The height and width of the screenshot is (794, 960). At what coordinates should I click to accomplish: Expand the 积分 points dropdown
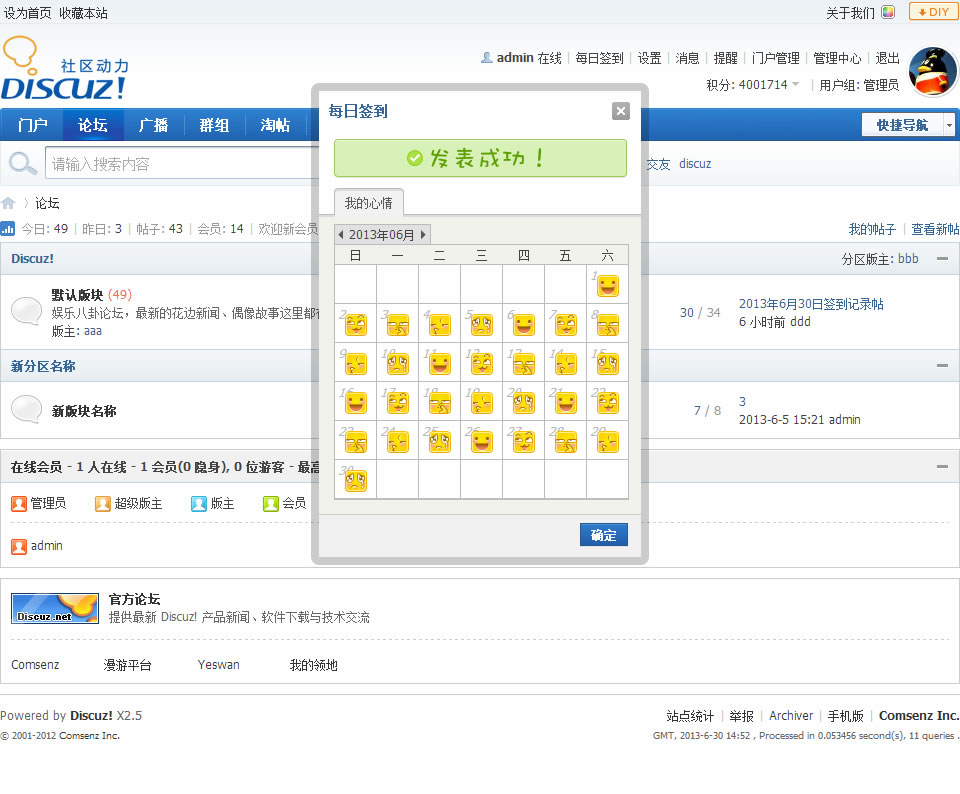point(796,85)
